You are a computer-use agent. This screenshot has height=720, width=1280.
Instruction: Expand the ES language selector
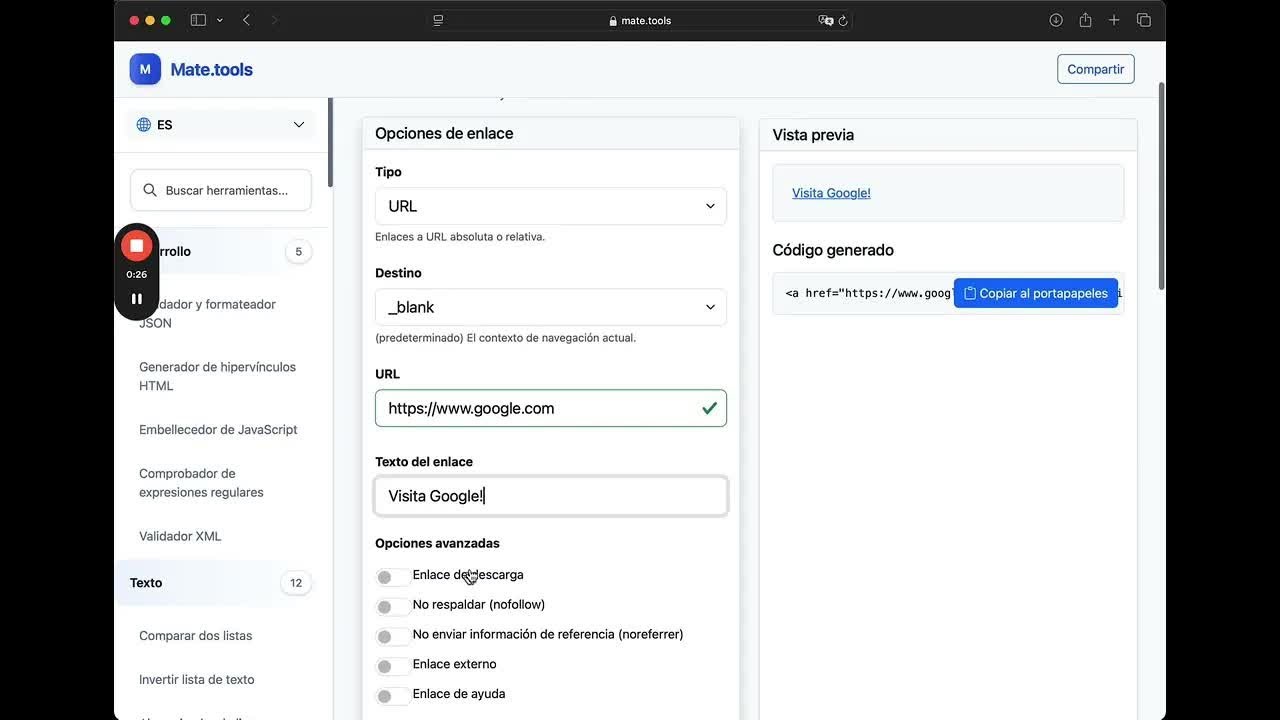coord(221,125)
